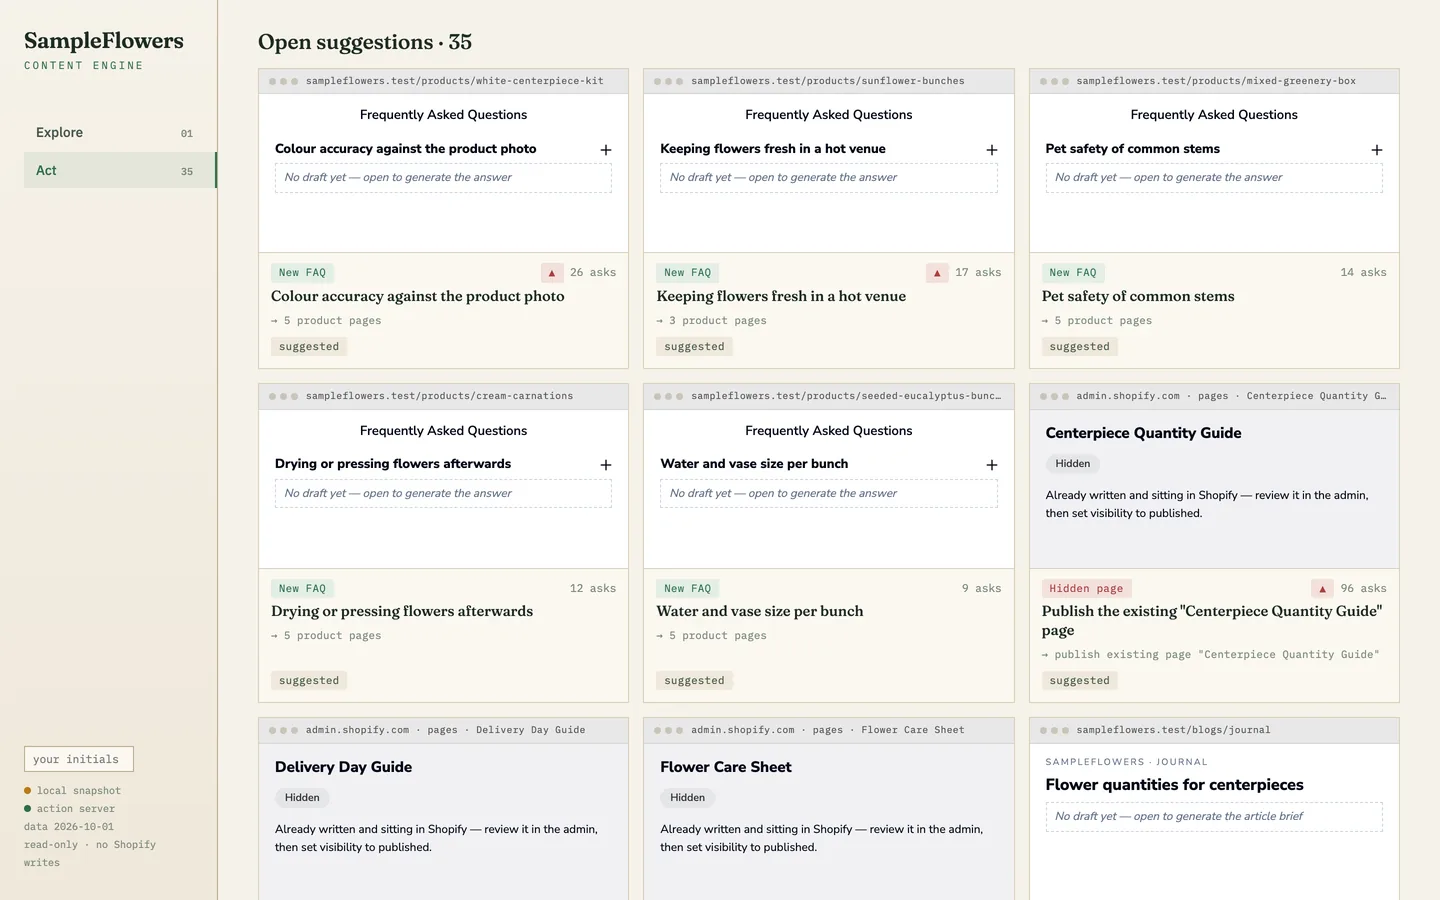
Task: Click the Delivery Day Guide heading
Action: click(344, 768)
